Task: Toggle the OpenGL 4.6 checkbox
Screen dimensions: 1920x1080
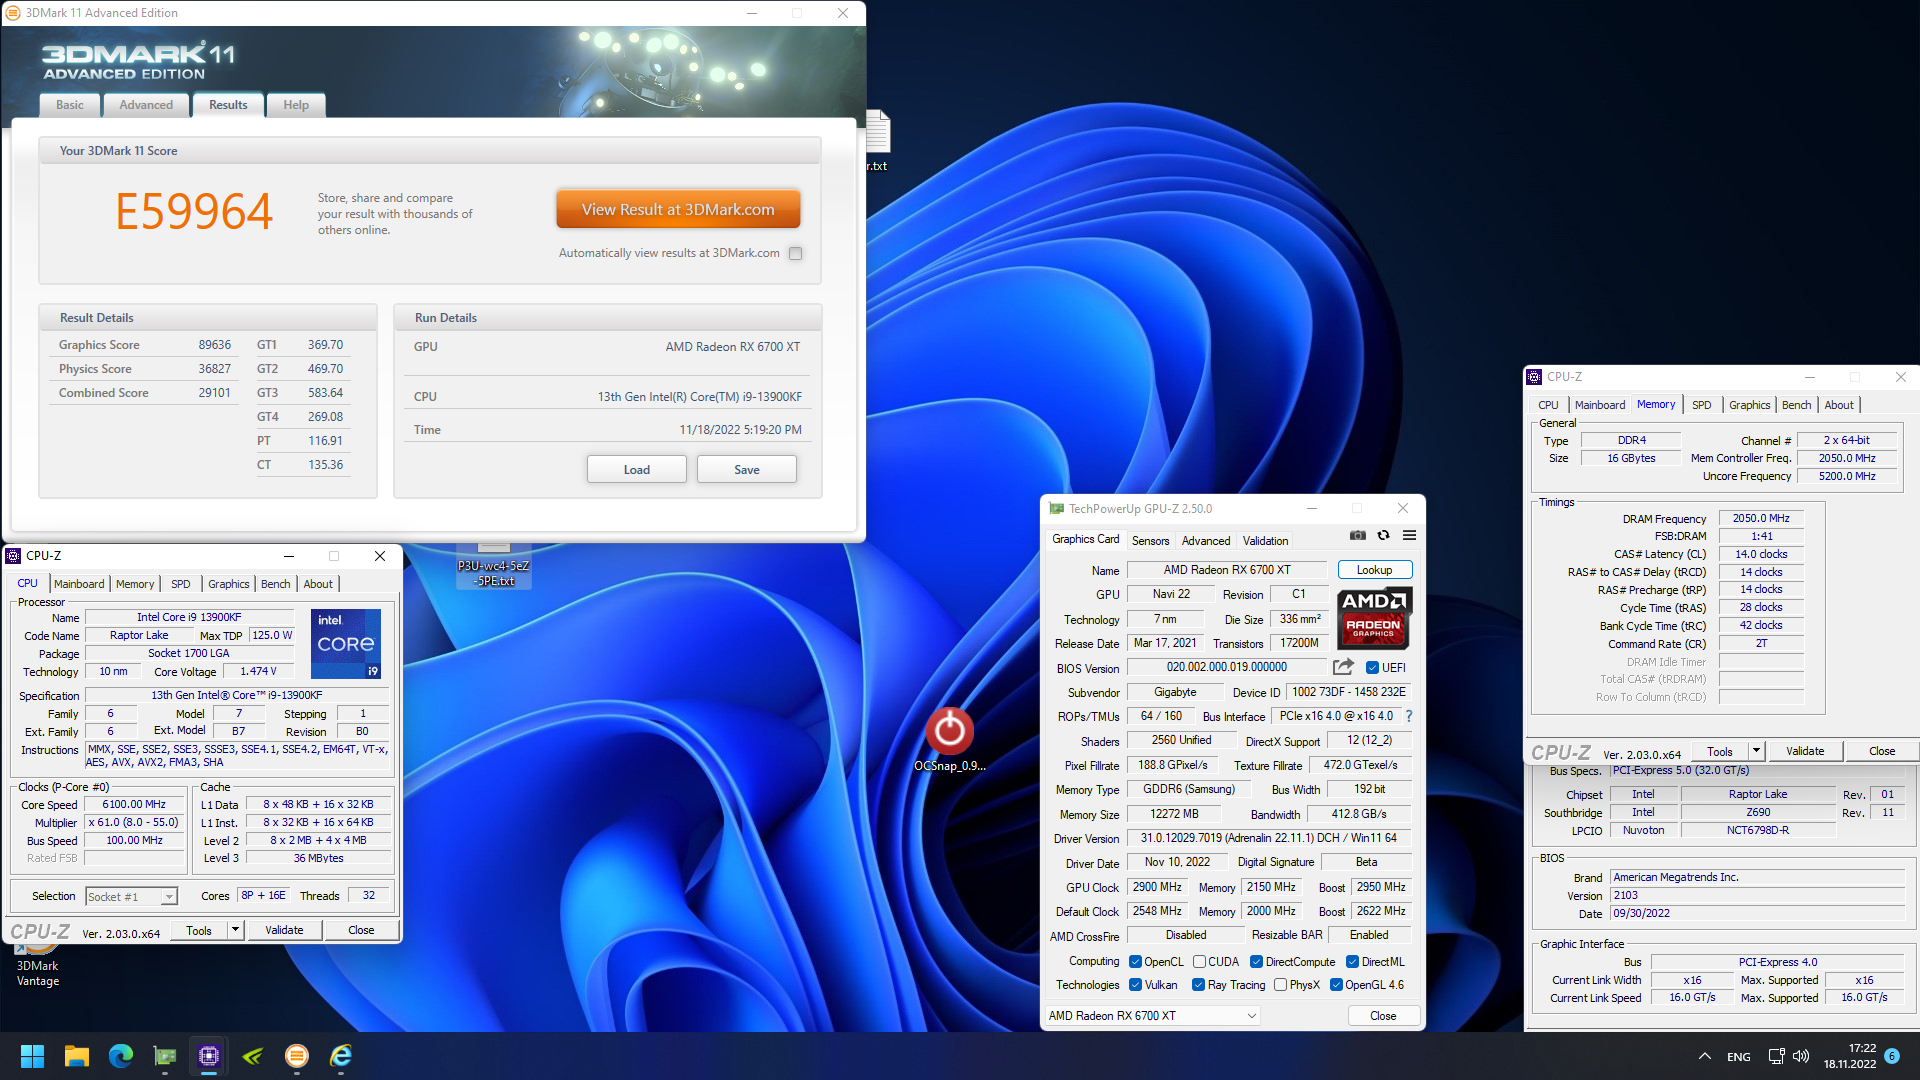Action: pos(1336,985)
